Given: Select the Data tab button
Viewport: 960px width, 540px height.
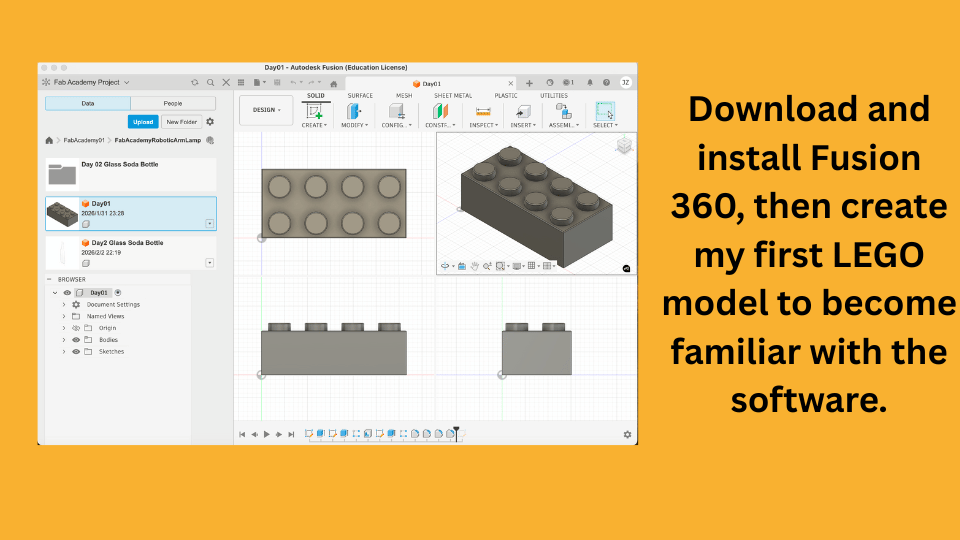Looking at the screenshot, I should 88,103.
